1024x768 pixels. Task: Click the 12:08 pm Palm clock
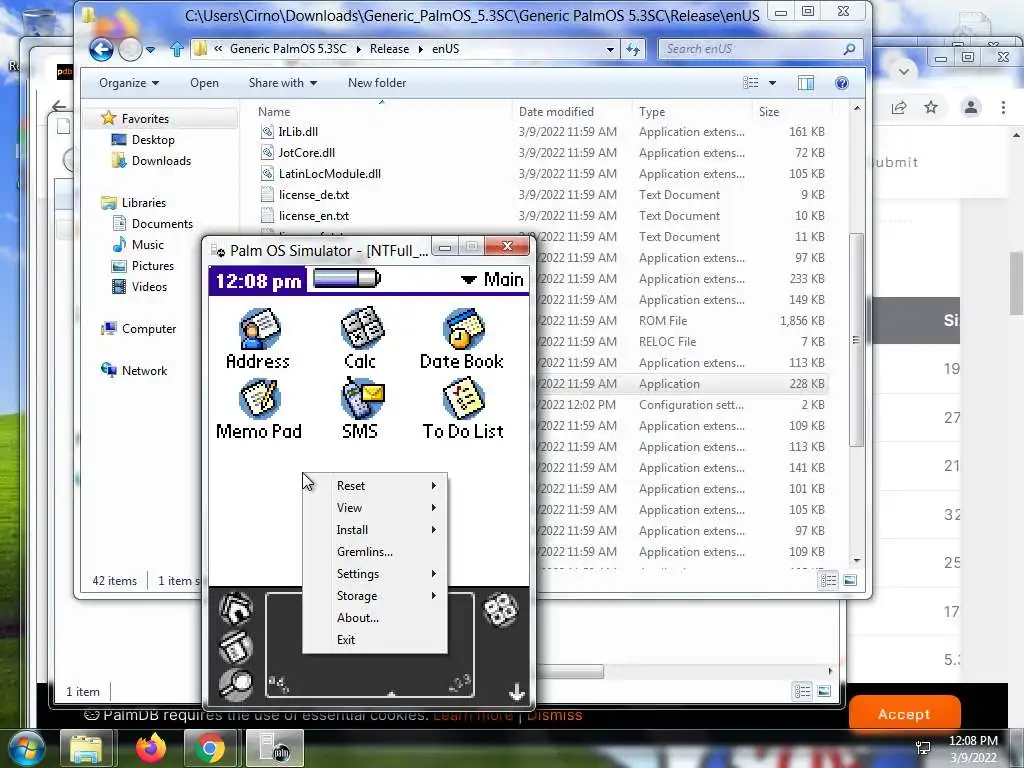tap(259, 281)
